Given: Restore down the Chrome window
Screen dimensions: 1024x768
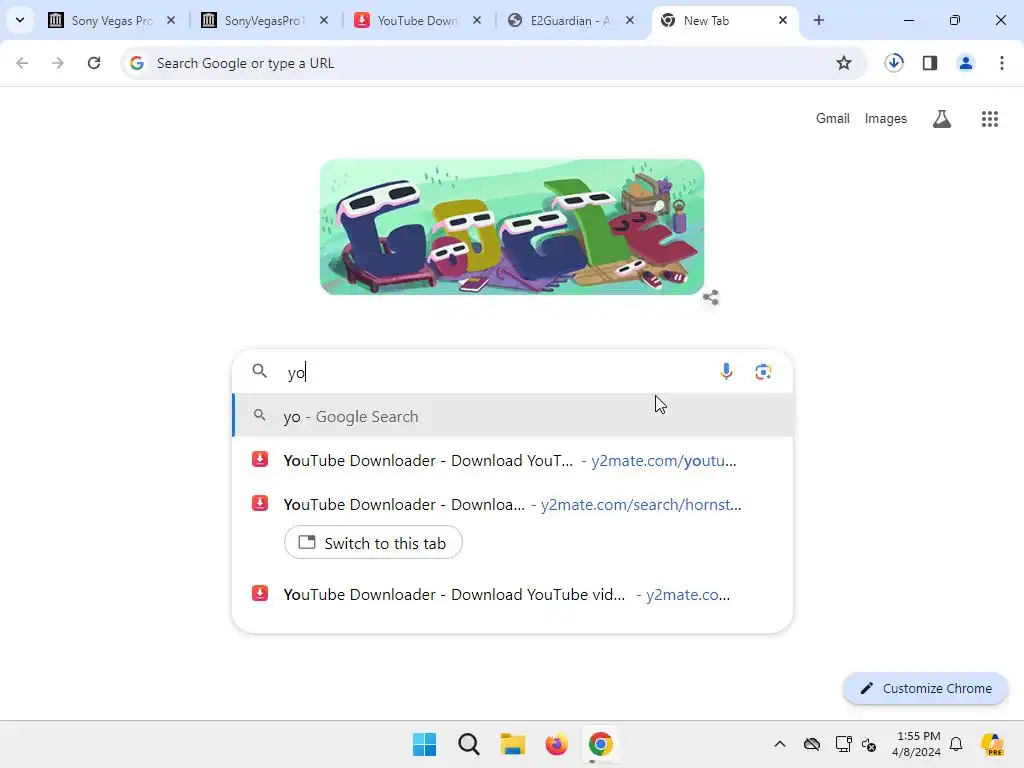Looking at the screenshot, I should tap(955, 20).
